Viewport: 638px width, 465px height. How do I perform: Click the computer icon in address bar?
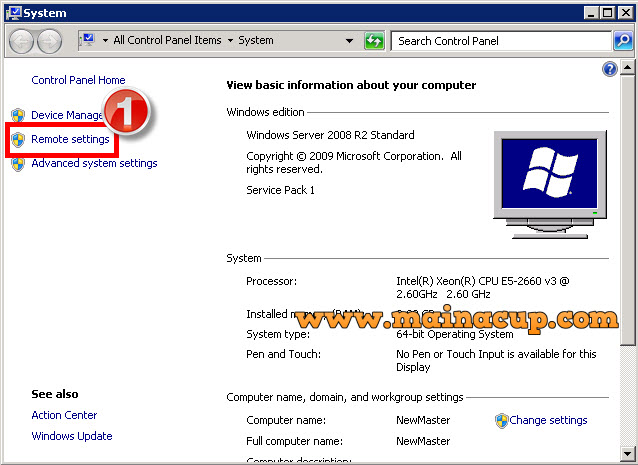88,40
